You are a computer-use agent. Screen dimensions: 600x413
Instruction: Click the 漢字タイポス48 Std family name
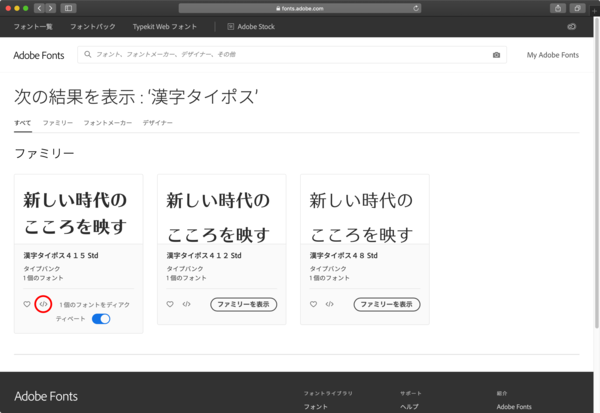(x=344, y=255)
